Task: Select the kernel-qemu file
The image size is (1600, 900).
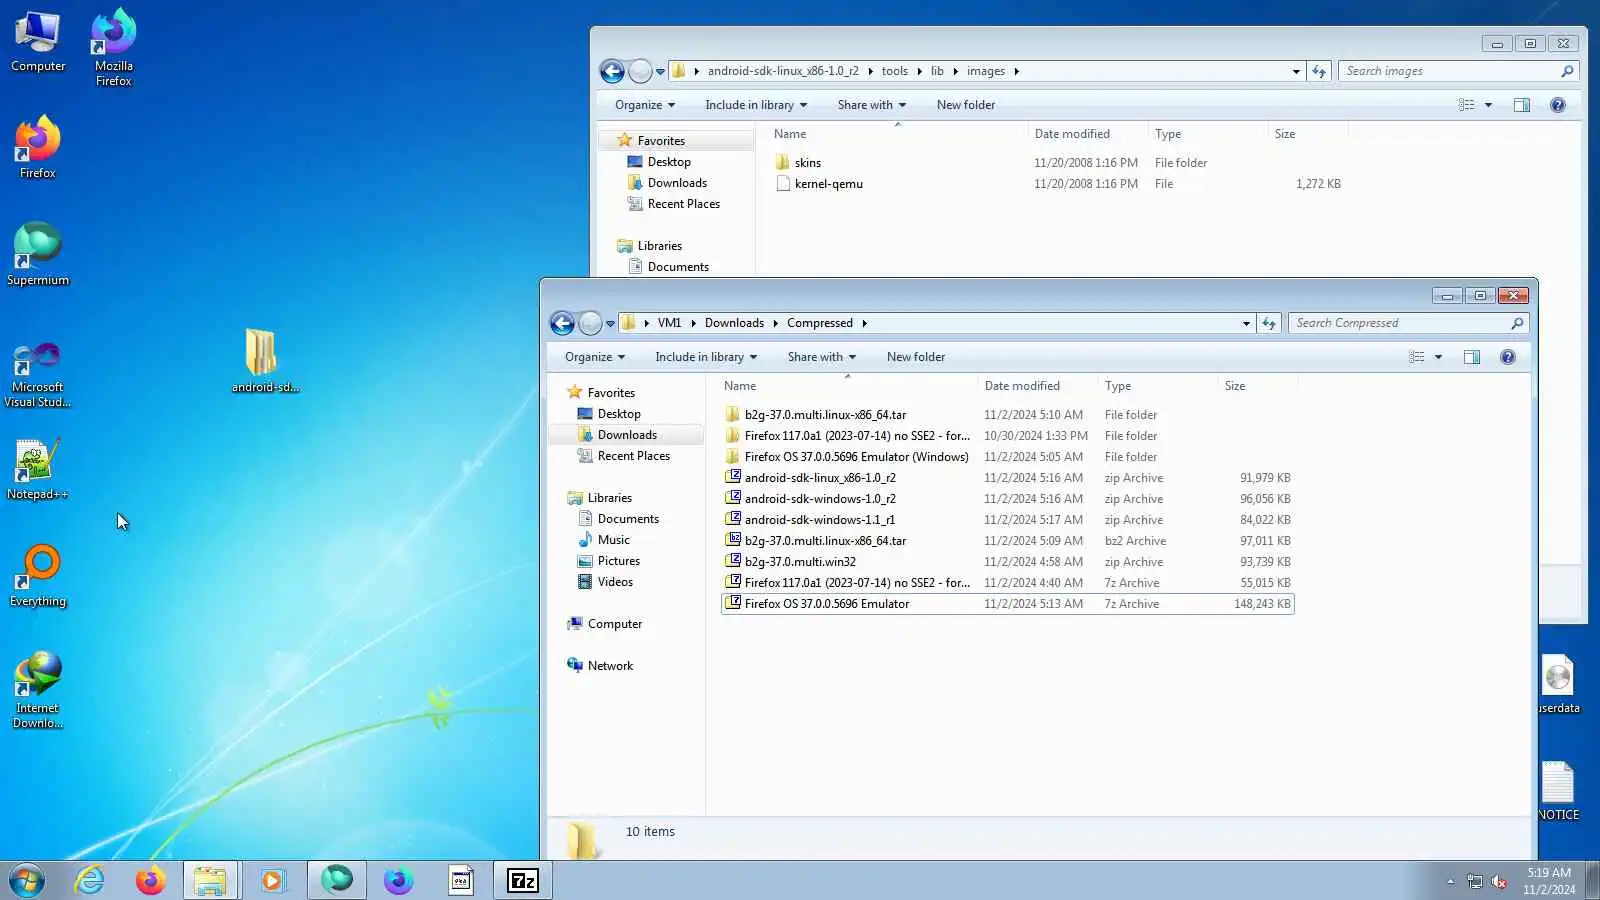Action: click(828, 184)
